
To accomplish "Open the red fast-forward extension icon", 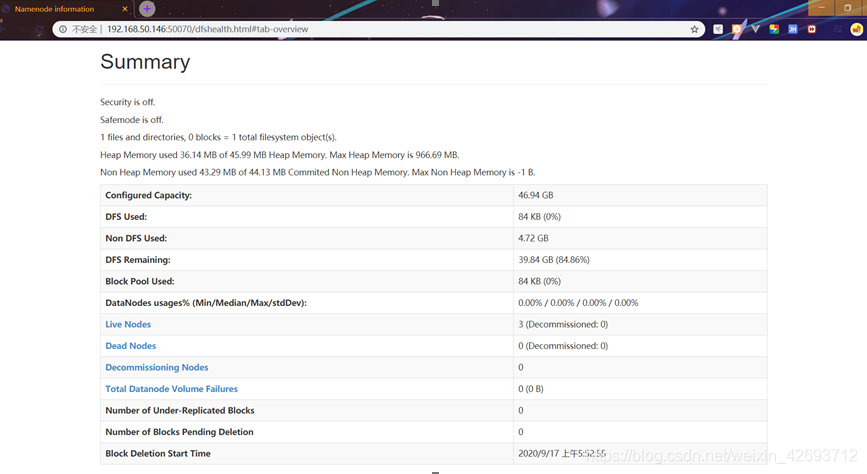I will [x=812, y=29].
